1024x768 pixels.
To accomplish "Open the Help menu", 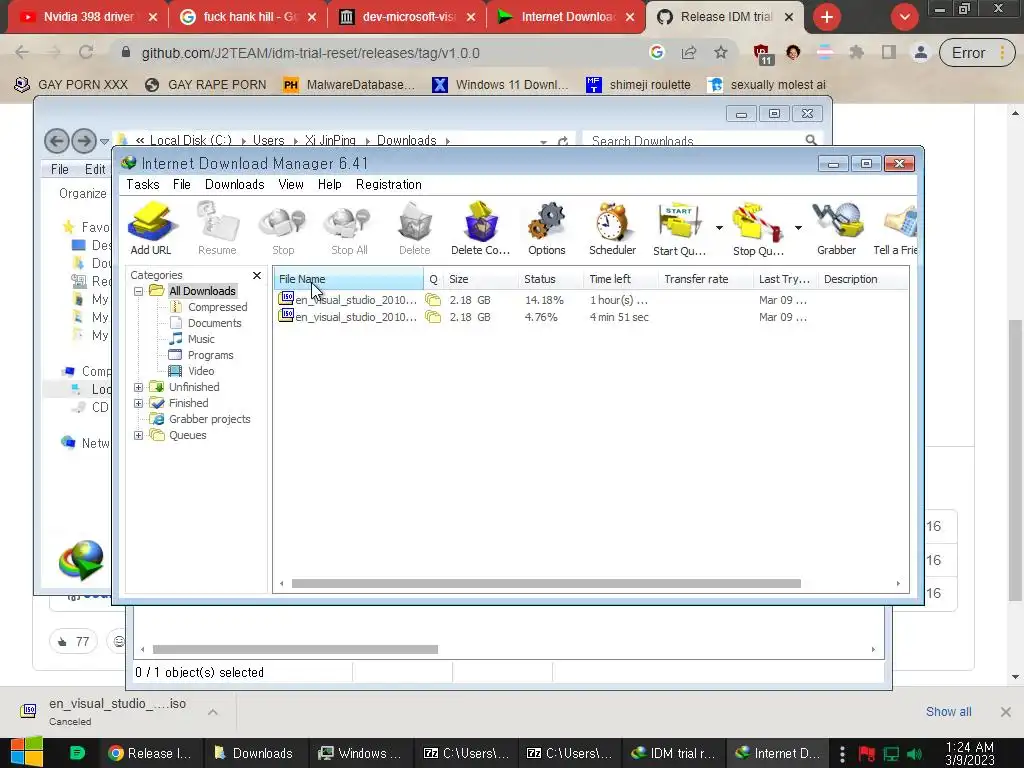I will point(330,185).
